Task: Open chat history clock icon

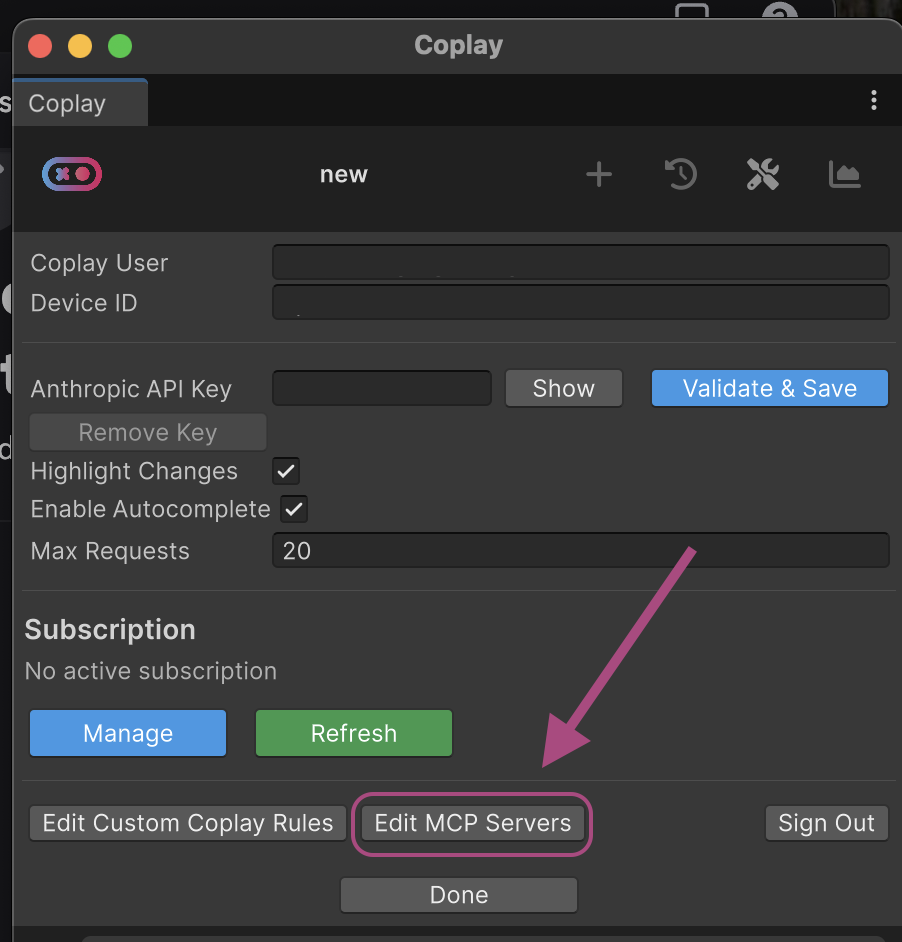Action: click(681, 174)
